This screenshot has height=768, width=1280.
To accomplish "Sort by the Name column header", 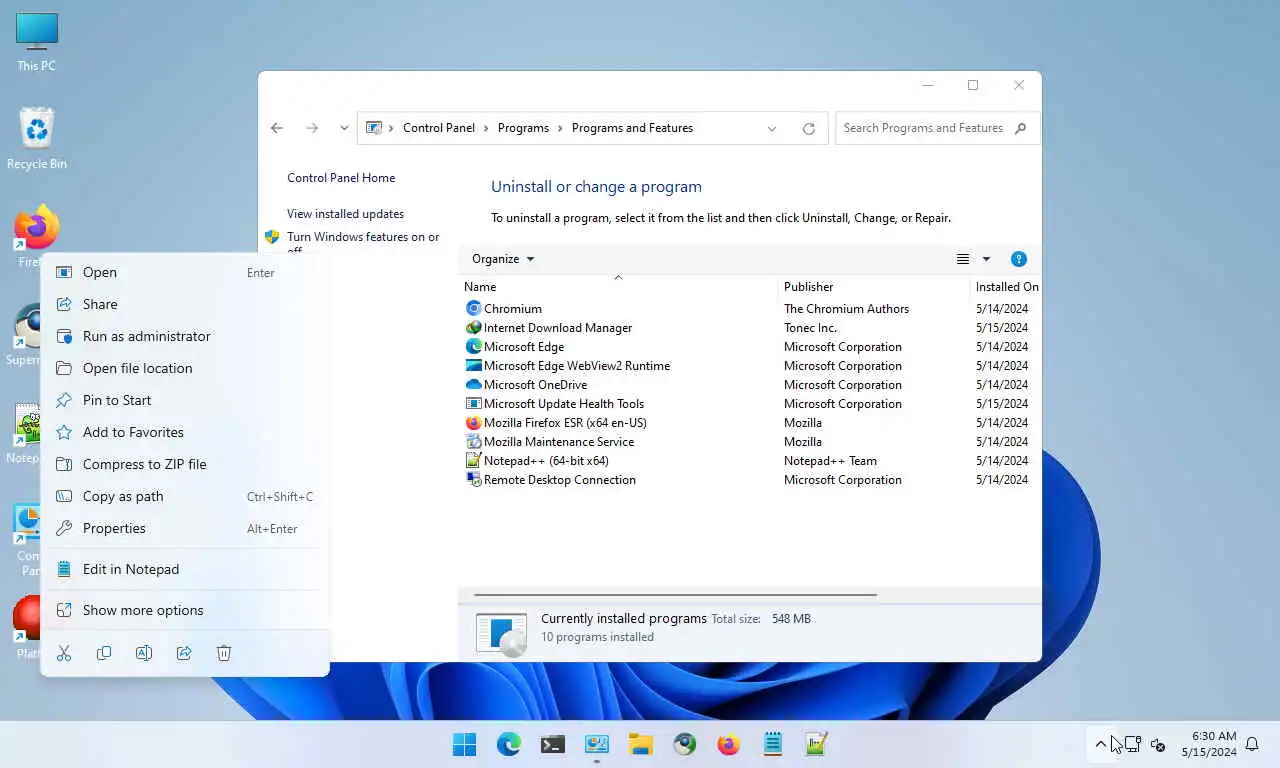I will 617,287.
